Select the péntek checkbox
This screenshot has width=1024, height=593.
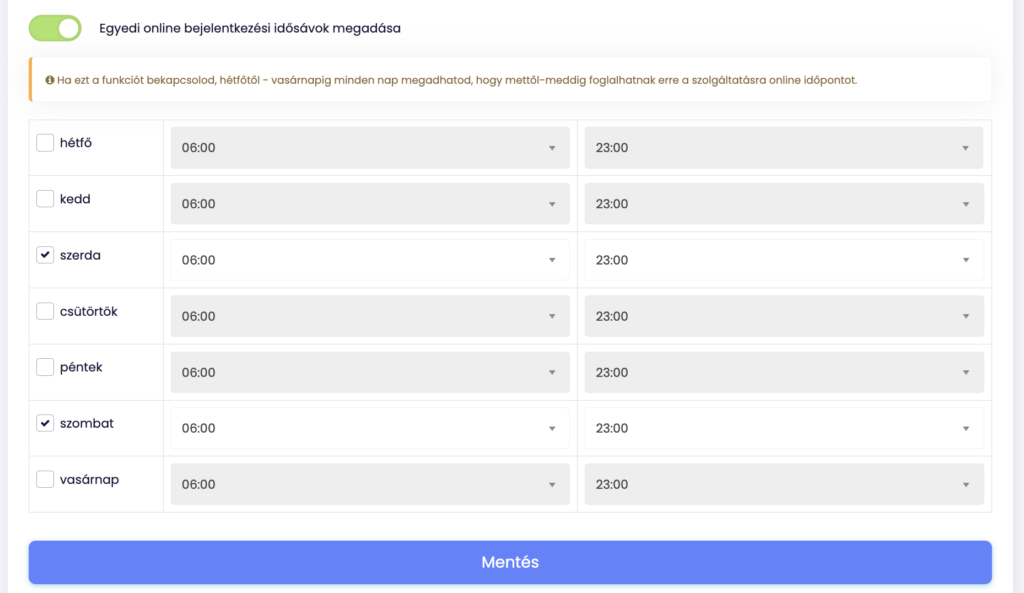coord(45,367)
